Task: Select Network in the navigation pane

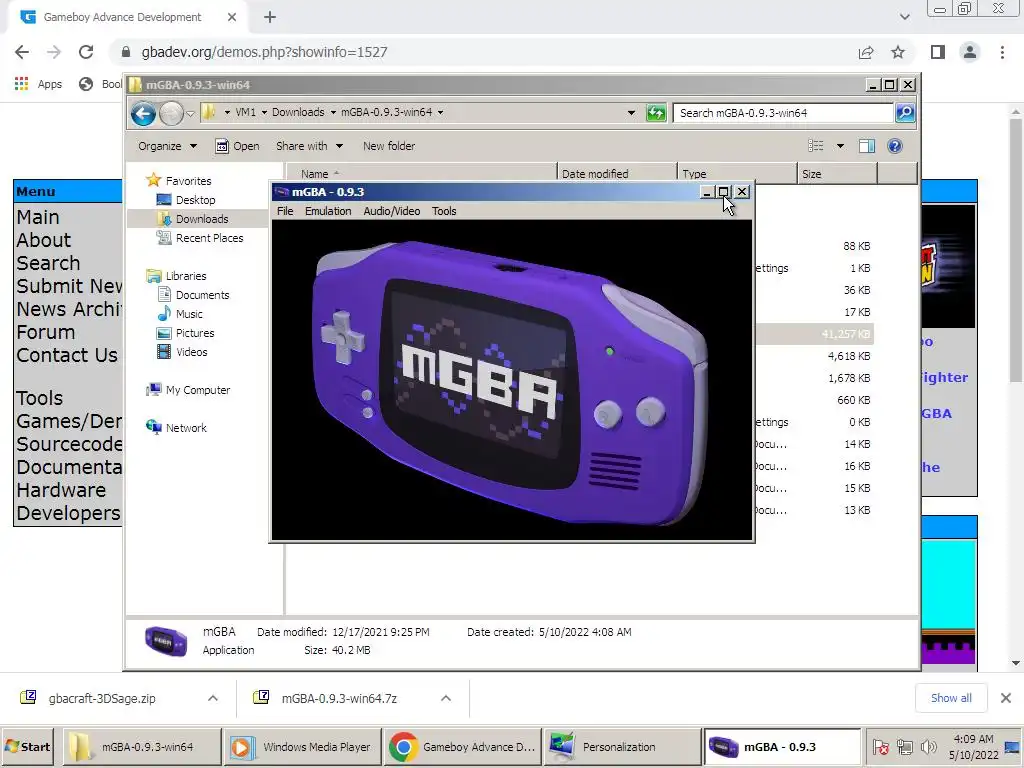Action: tap(185, 428)
